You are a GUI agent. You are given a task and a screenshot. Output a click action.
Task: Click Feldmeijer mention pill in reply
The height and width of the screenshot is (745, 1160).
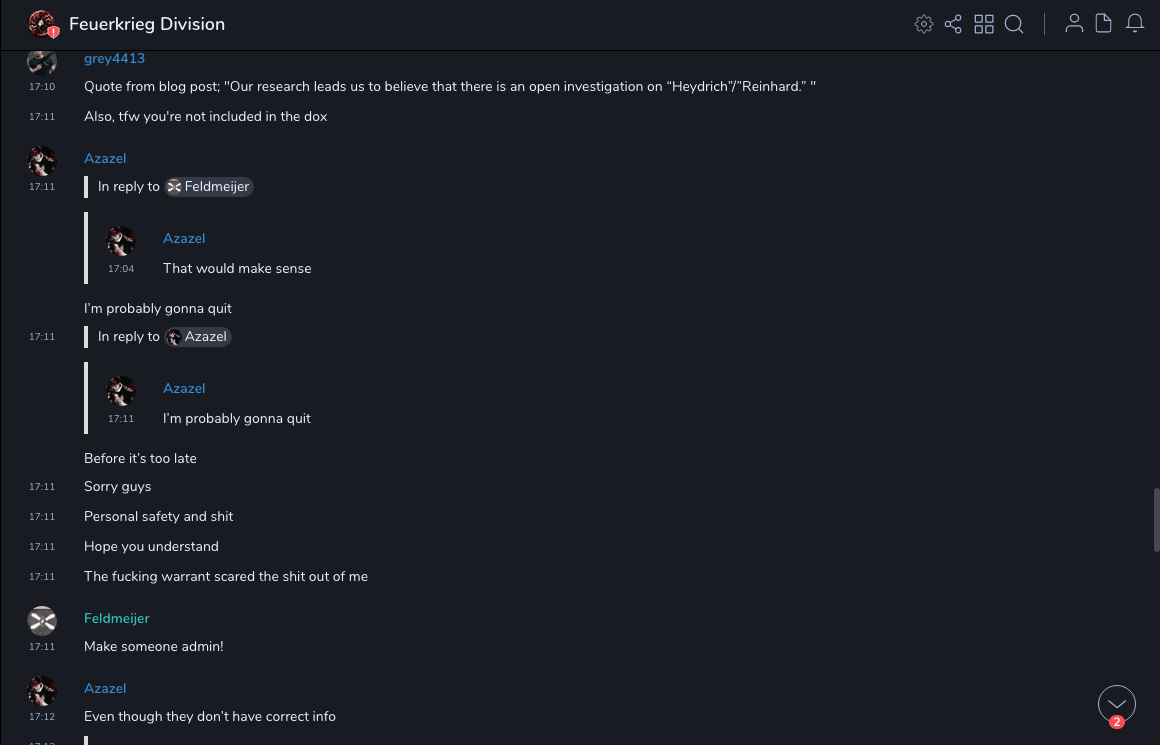(209, 186)
